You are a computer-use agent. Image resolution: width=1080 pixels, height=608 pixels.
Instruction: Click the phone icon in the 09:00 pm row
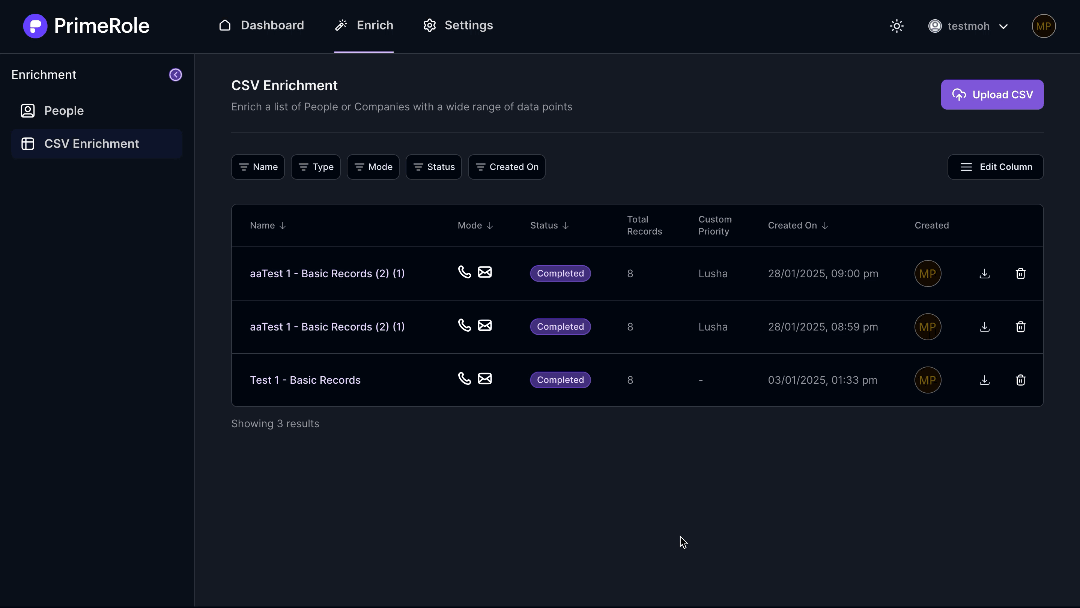click(x=464, y=272)
